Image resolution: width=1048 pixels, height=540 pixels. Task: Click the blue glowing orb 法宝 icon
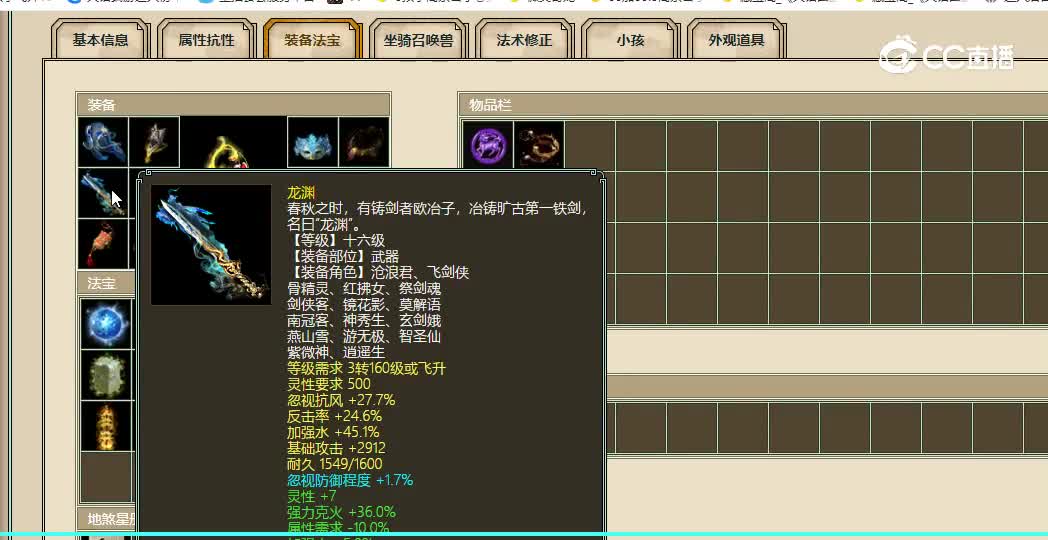coord(106,324)
